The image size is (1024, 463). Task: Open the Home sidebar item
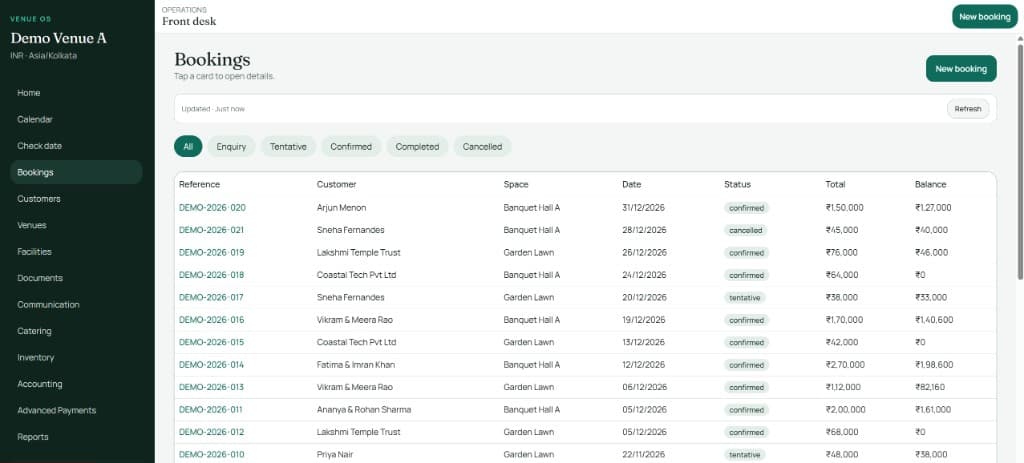point(76,93)
